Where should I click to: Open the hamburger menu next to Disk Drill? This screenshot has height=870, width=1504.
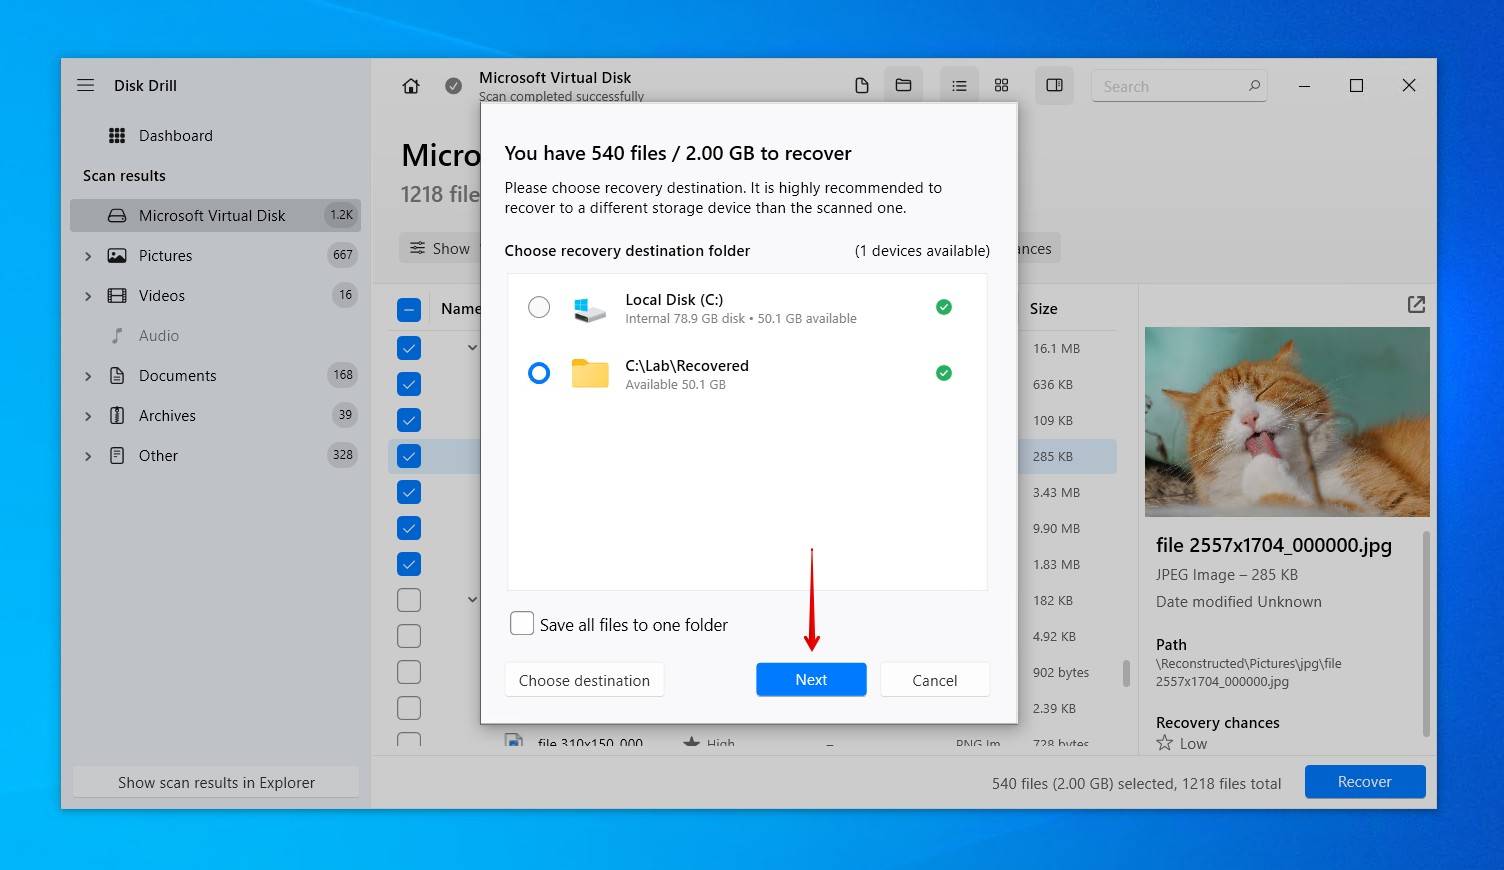click(86, 86)
